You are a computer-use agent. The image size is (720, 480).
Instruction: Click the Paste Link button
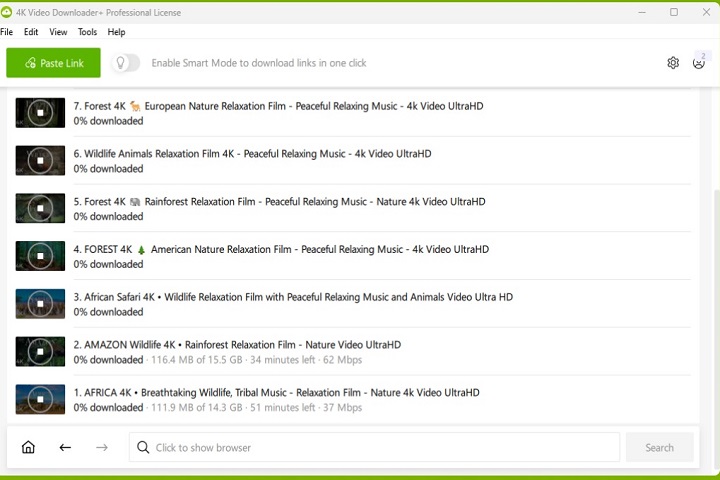(53, 63)
